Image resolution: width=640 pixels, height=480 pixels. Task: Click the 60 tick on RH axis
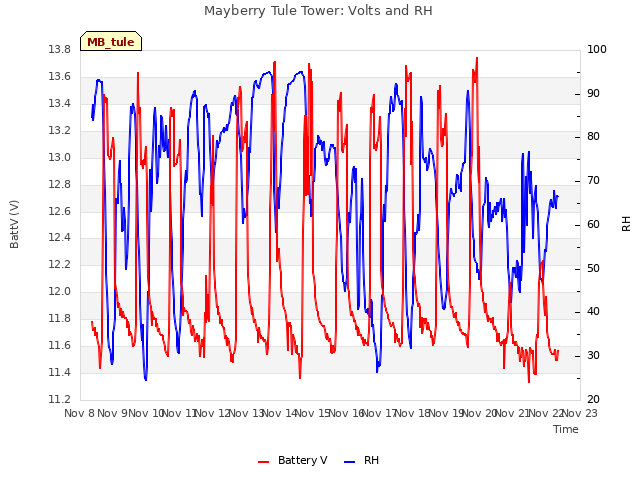tap(593, 224)
